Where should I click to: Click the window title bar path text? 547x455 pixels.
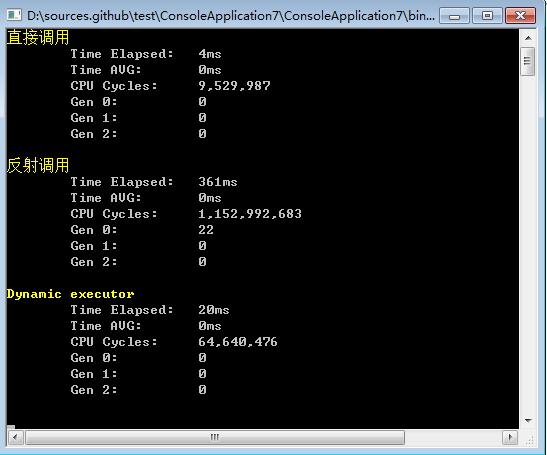[231, 16]
